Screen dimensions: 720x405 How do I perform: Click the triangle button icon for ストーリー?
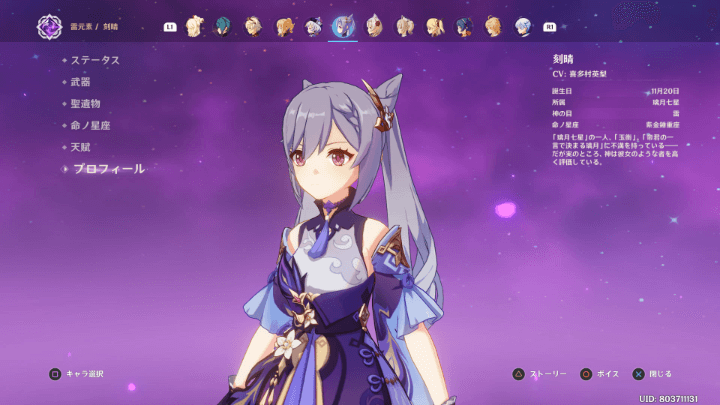tap(518, 374)
